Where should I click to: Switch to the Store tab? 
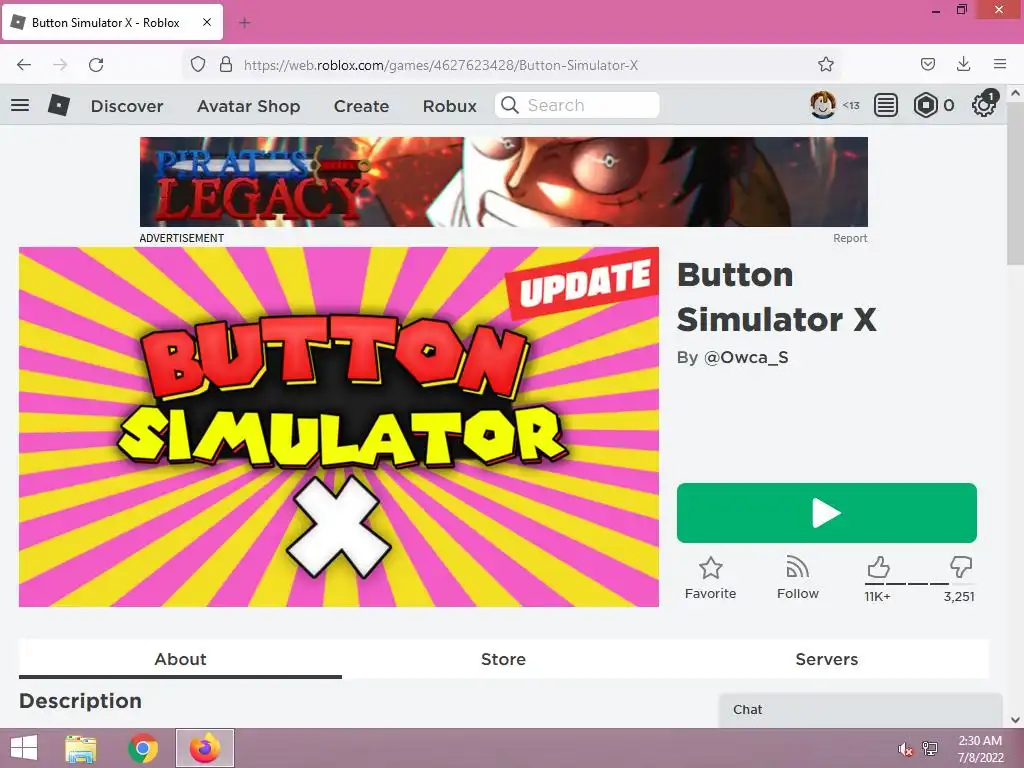[x=503, y=659]
